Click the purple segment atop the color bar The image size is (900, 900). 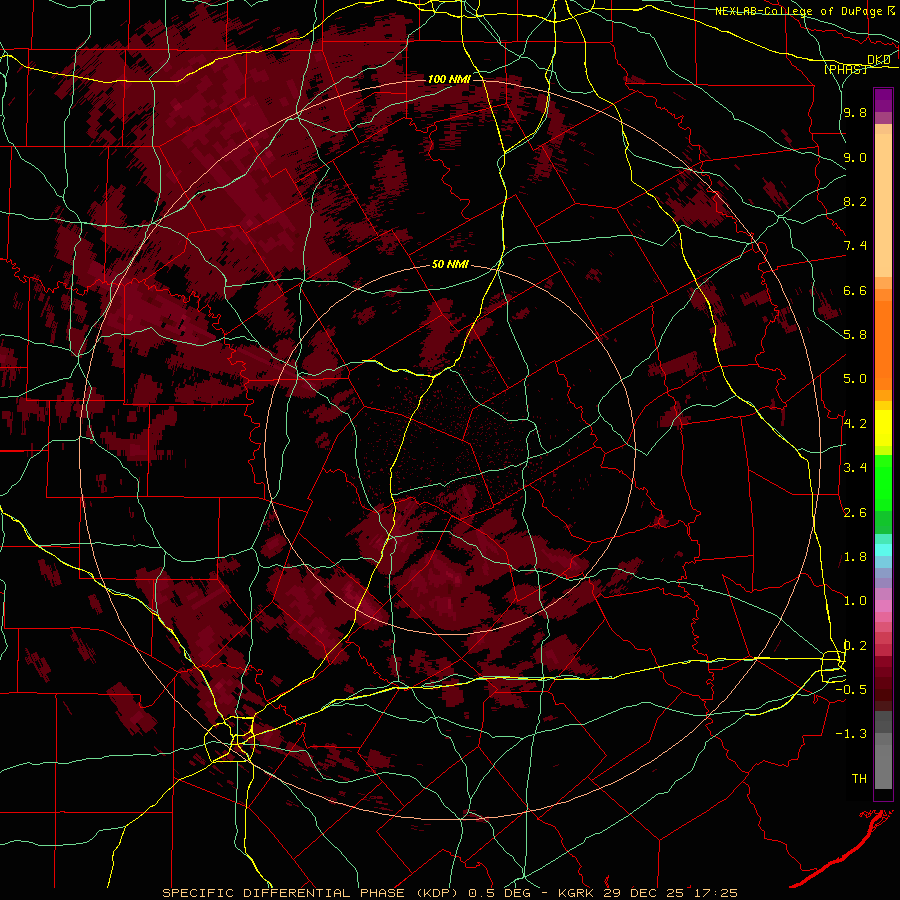pos(883,100)
